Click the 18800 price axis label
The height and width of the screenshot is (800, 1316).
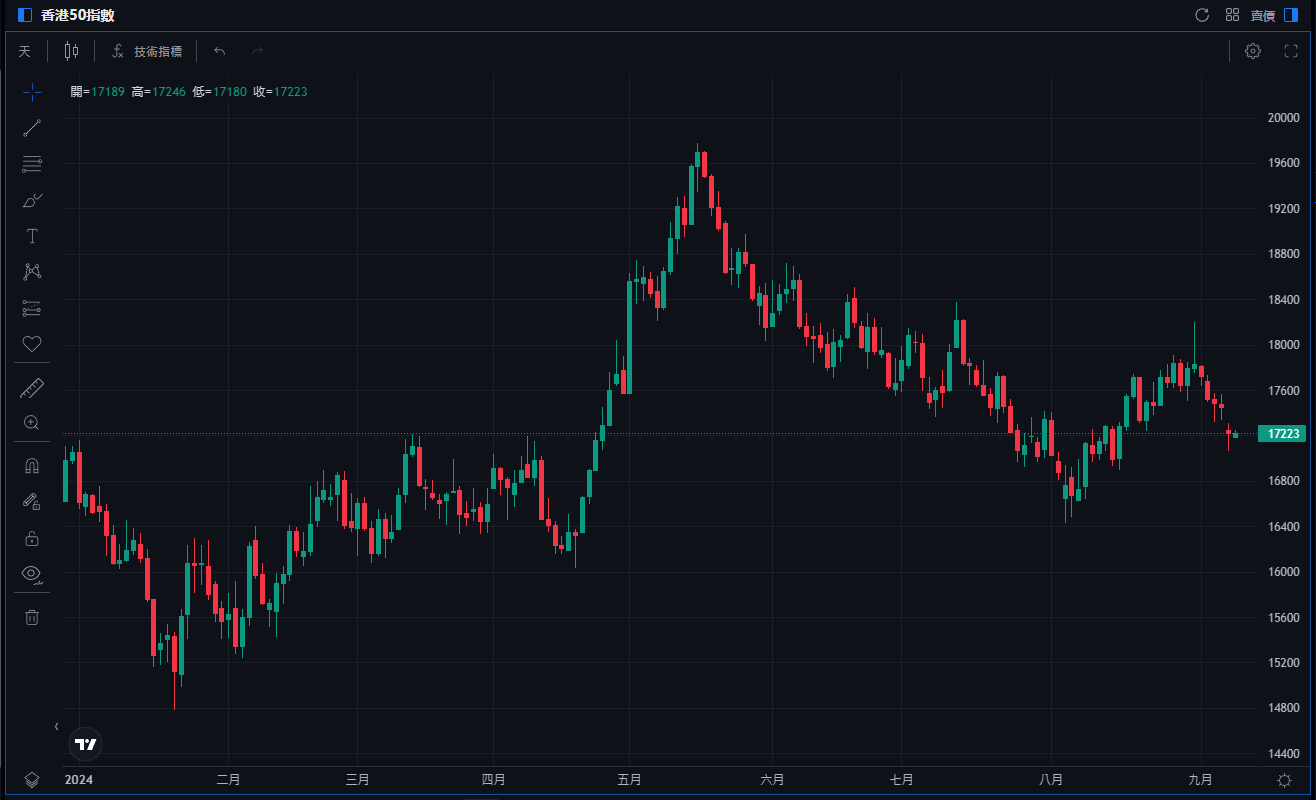point(1282,254)
